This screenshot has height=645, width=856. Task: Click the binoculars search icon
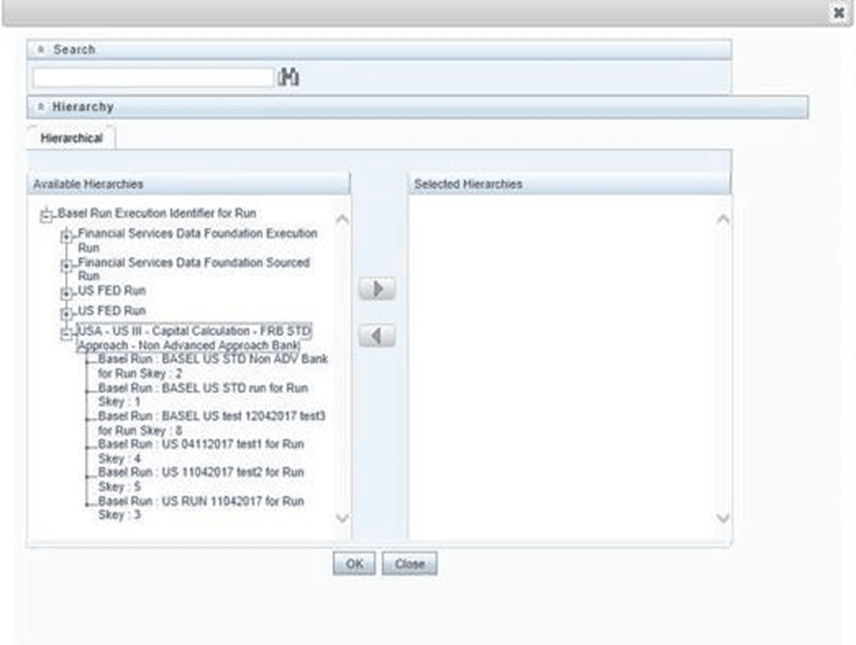tap(289, 75)
